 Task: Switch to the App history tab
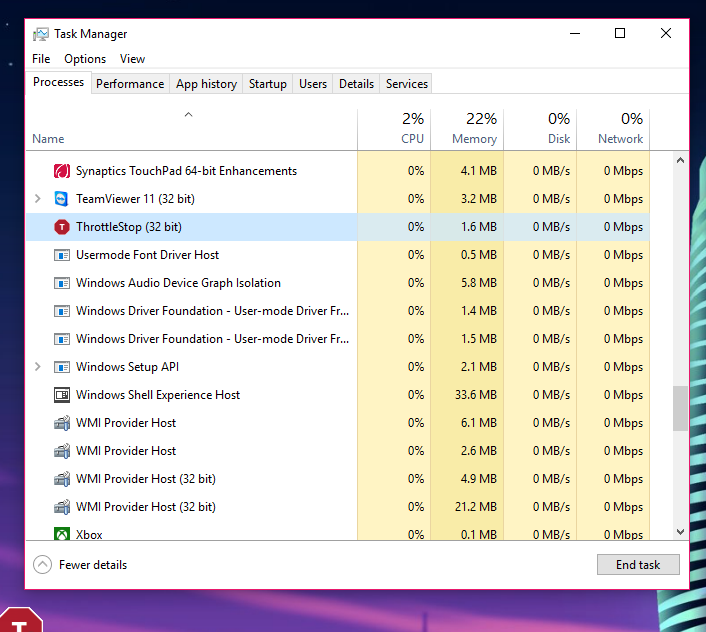click(x=206, y=84)
